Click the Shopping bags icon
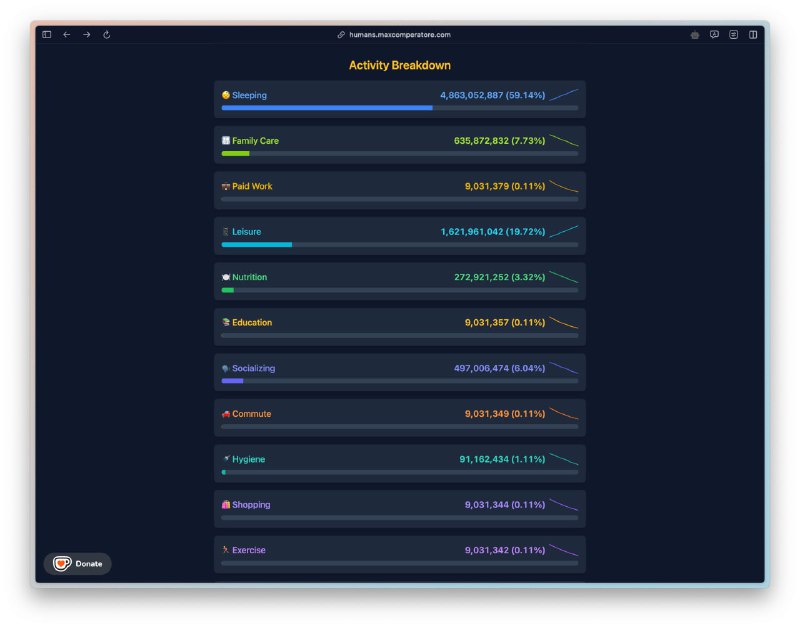Image resolution: width=800 pixels, height=628 pixels. point(226,505)
